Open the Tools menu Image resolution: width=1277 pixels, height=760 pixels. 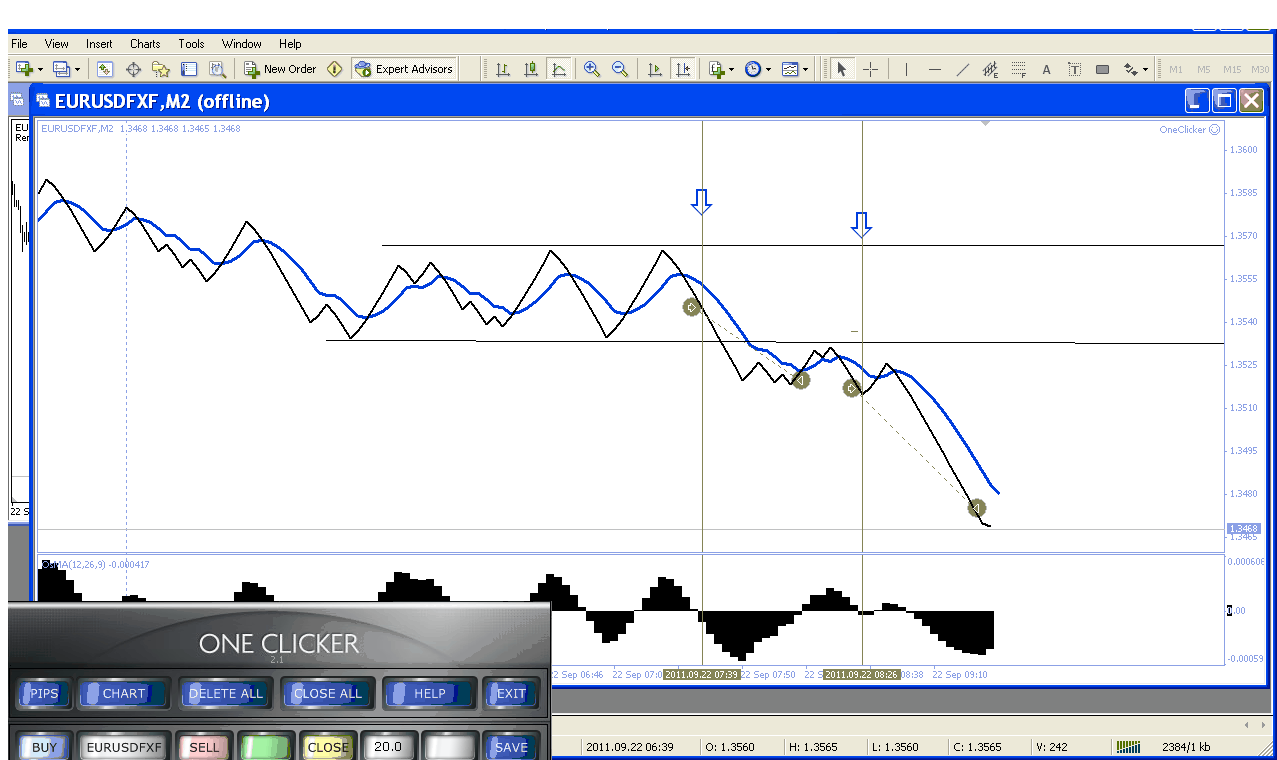pos(191,44)
